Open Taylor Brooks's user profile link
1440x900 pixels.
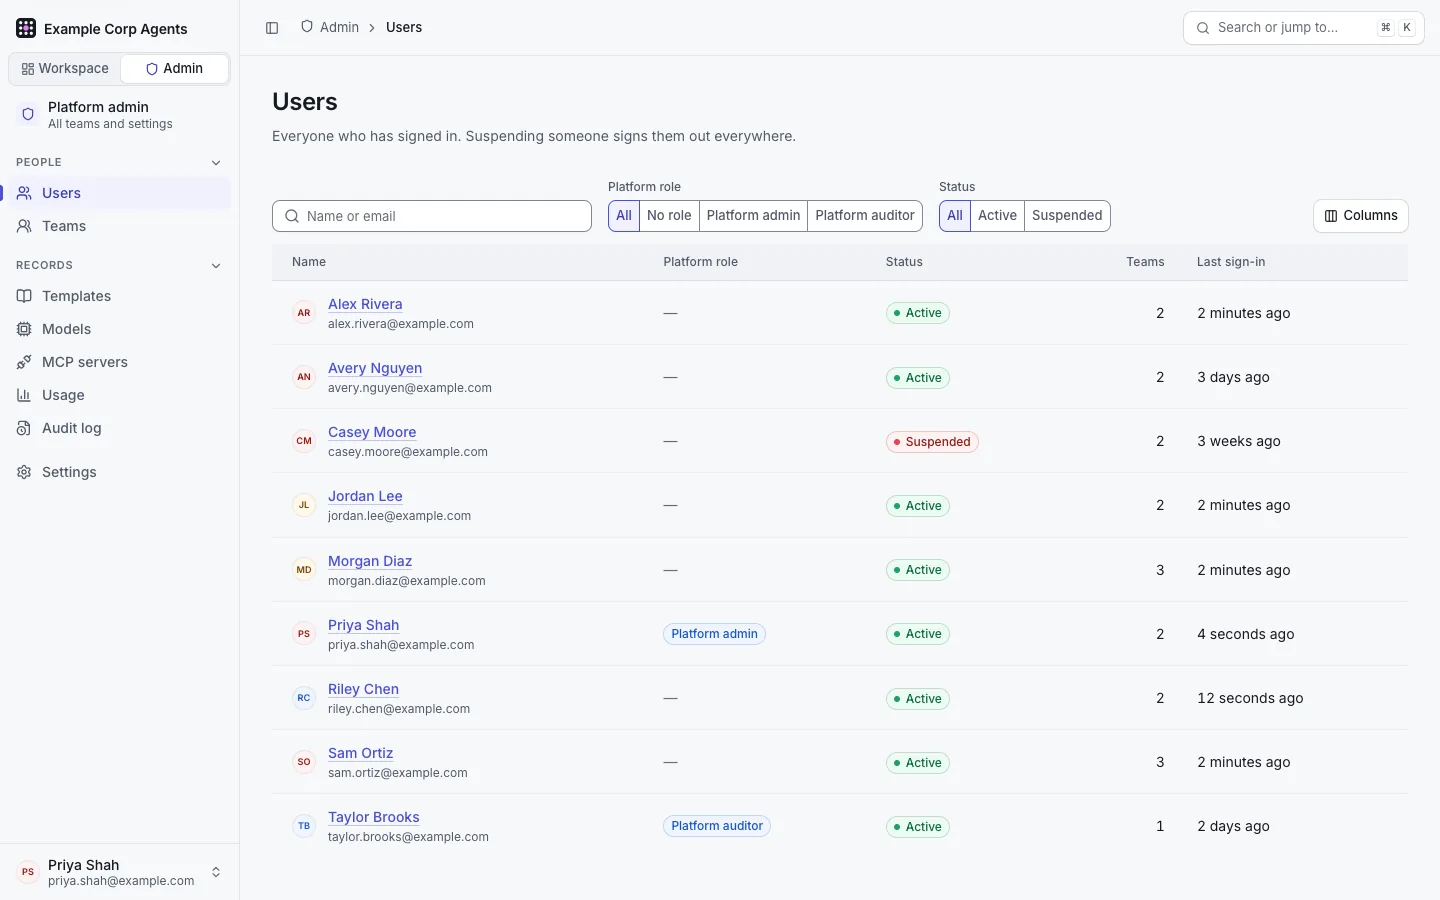(x=374, y=817)
